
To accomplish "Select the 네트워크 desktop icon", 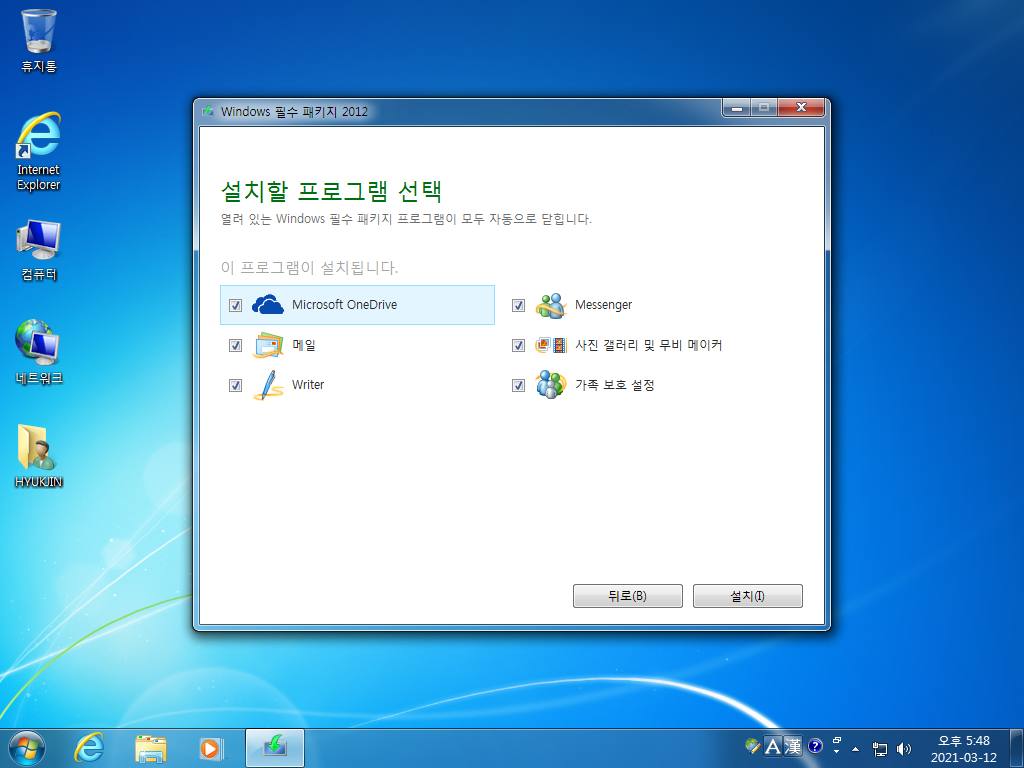I will coord(39,351).
